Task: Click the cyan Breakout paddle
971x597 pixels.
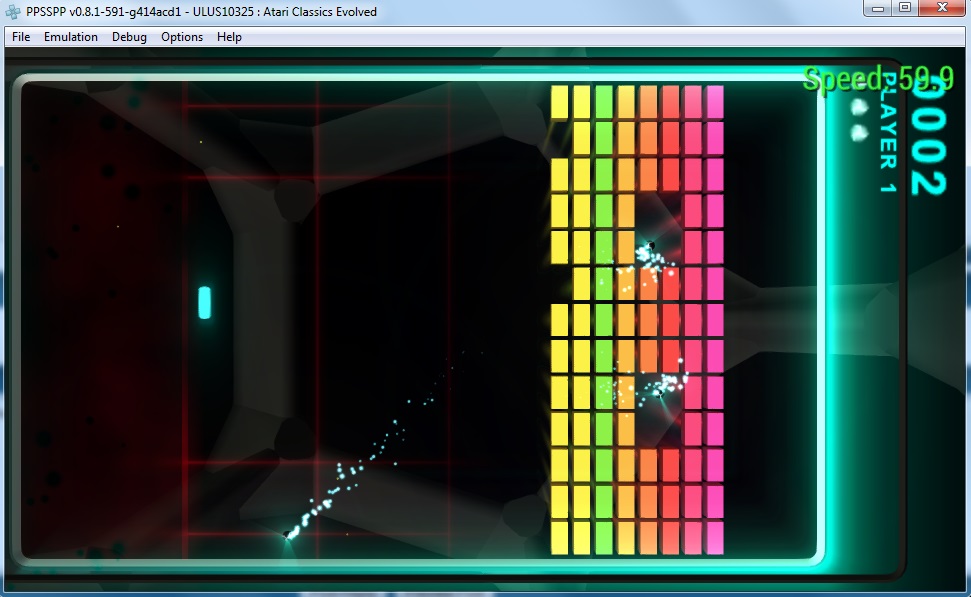Action: tap(204, 302)
